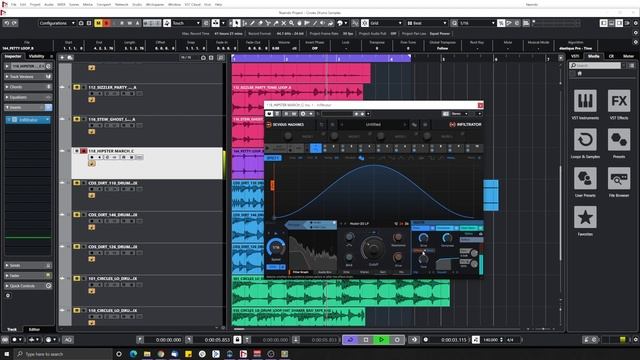Adjust the Speed knob in Infiltrator

(x=276, y=248)
